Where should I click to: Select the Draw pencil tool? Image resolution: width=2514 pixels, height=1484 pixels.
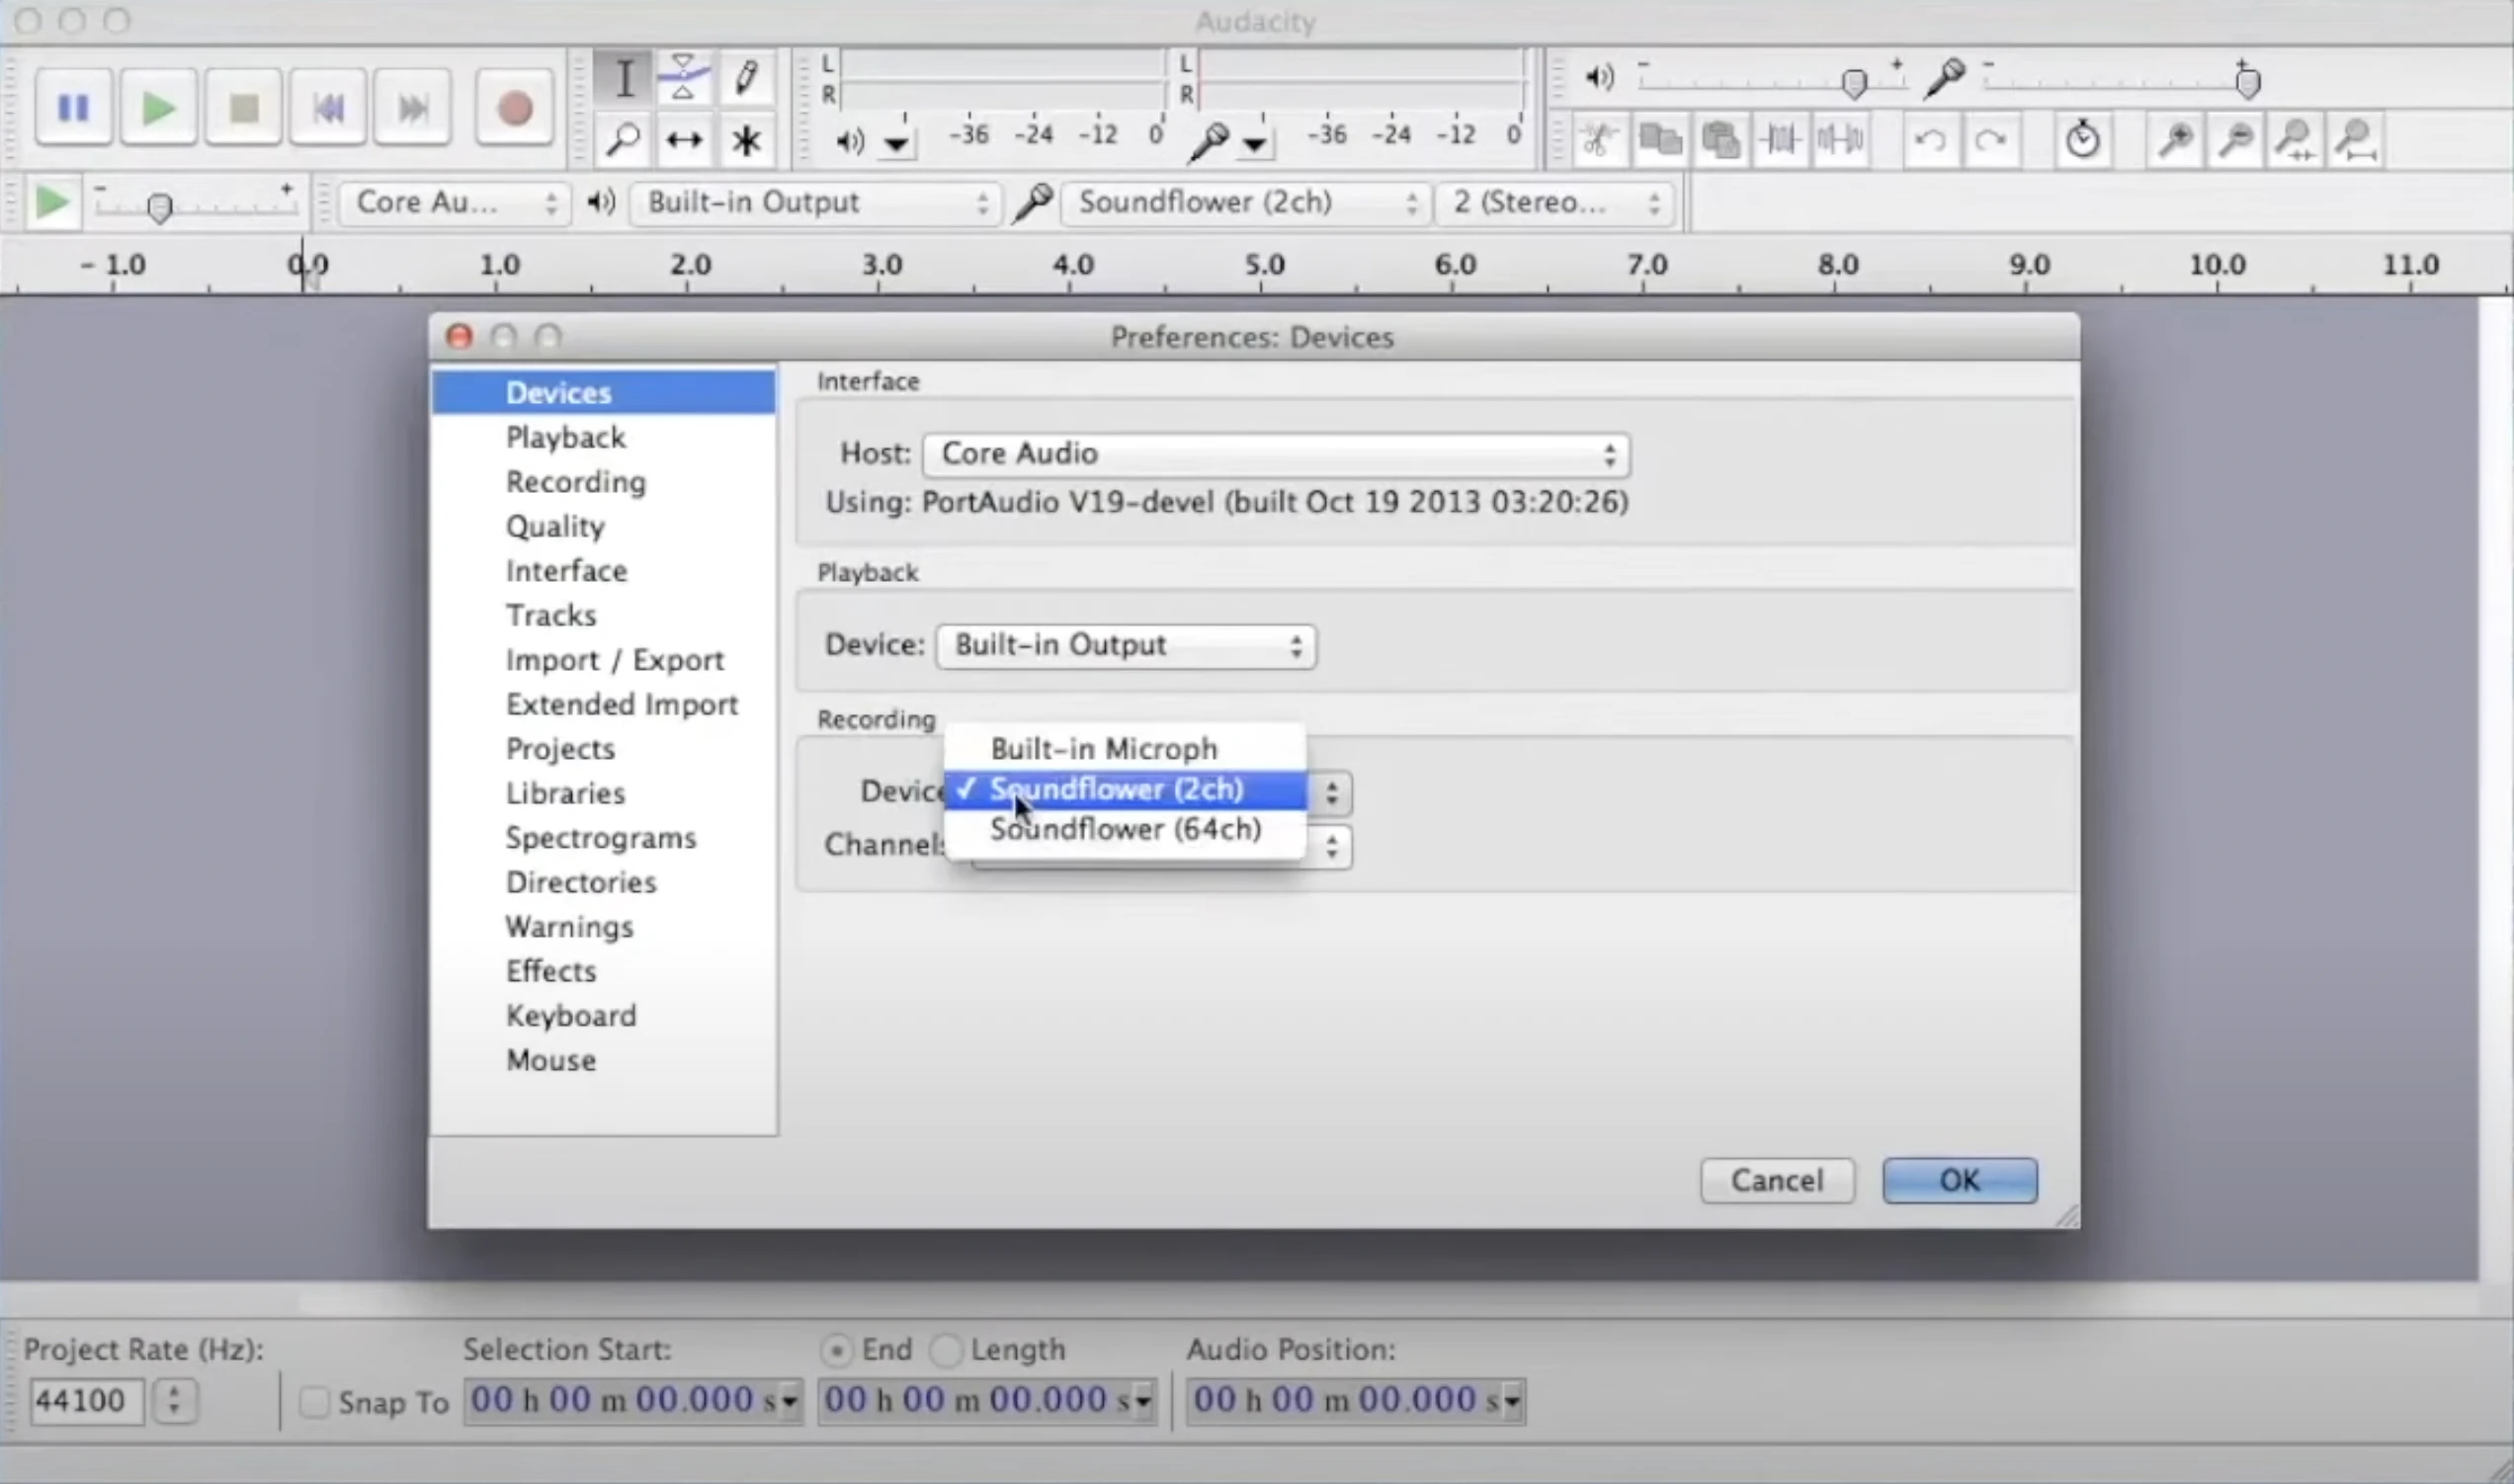[x=745, y=78]
